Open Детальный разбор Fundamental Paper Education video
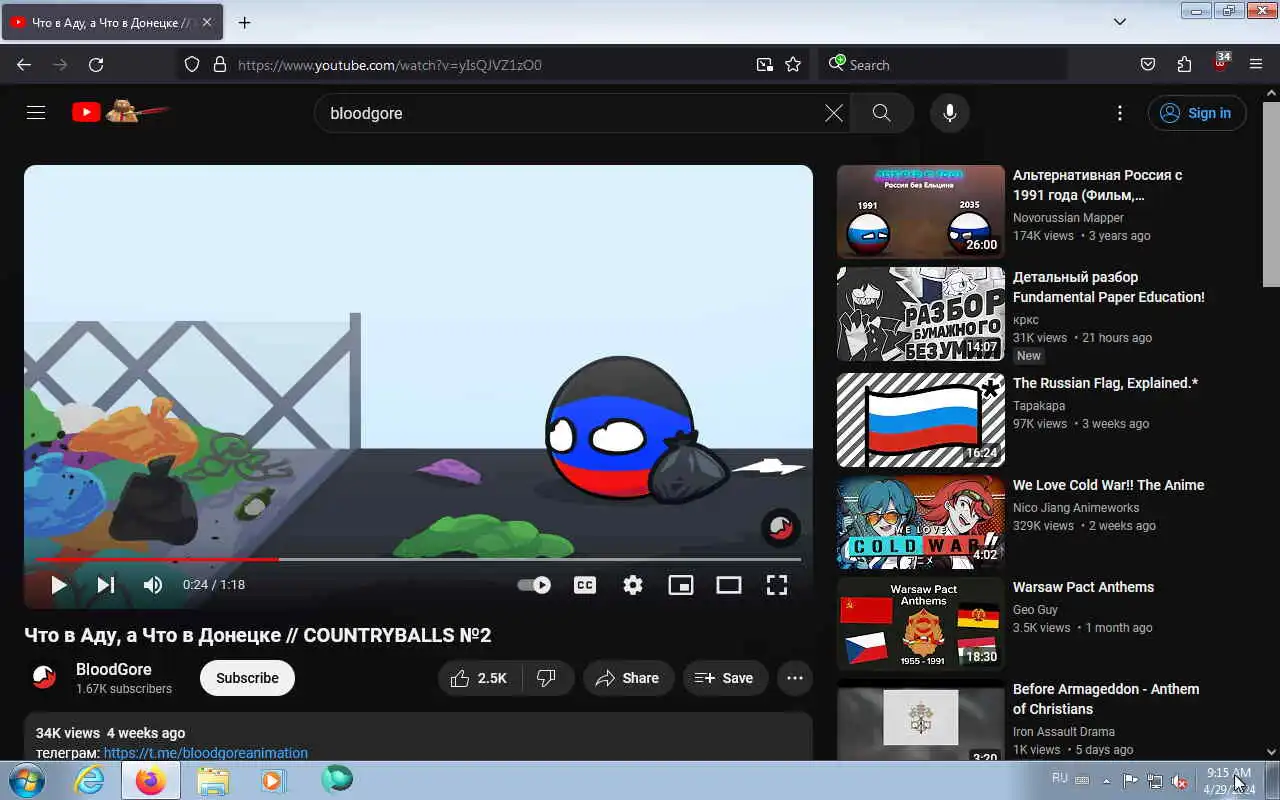The height and width of the screenshot is (800, 1280). click(1109, 287)
